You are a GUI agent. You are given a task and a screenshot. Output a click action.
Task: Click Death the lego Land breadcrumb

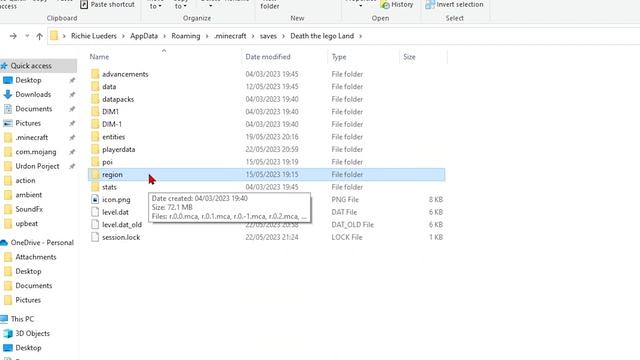(x=322, y=36)
